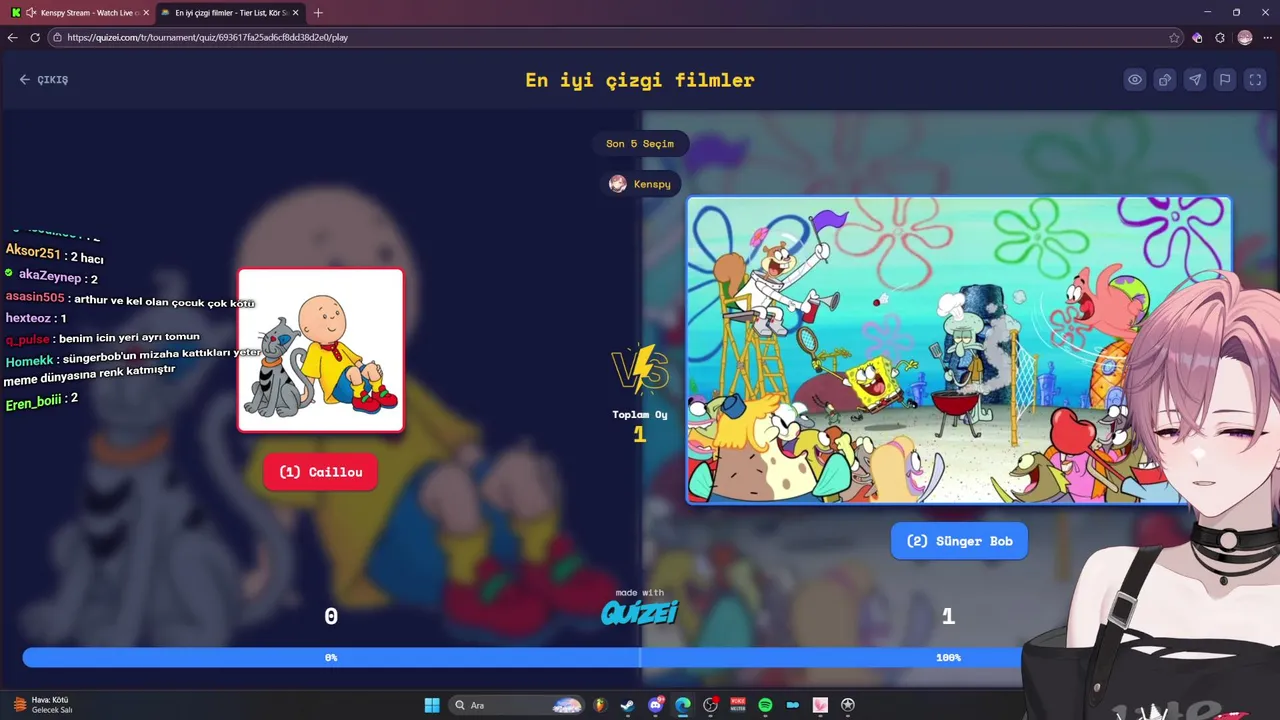Click chat username akaZeynep
This screenshot has width=1280, height=720.
(x=50, y=276)
